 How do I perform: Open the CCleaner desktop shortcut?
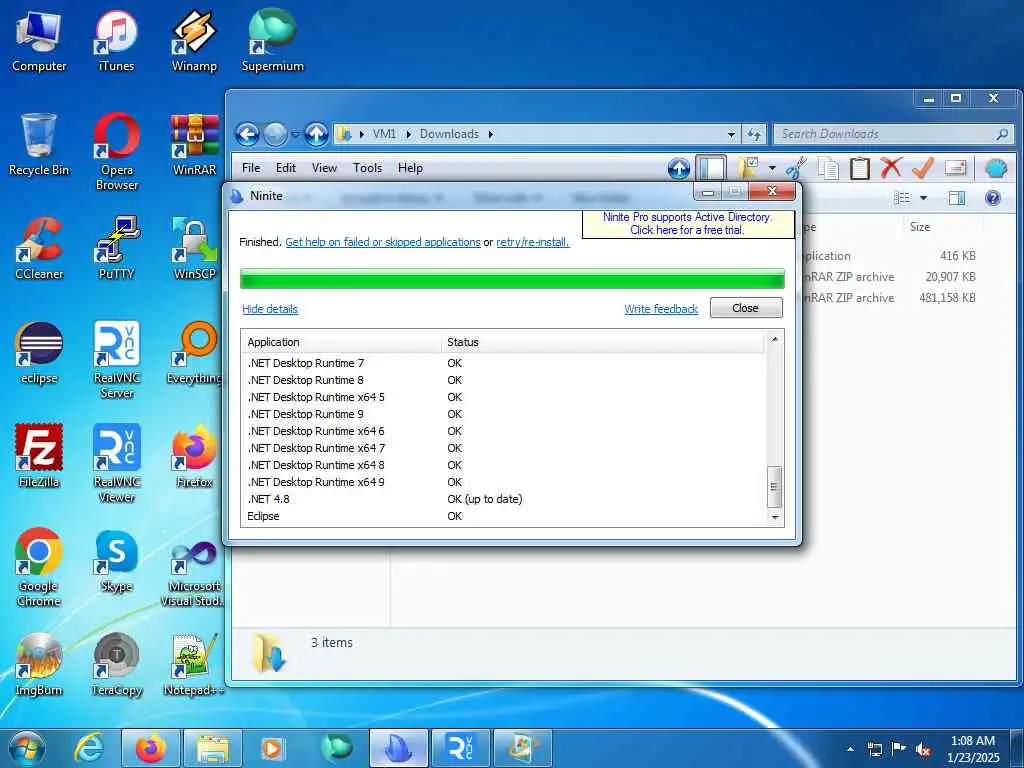(x=39, y=249)
